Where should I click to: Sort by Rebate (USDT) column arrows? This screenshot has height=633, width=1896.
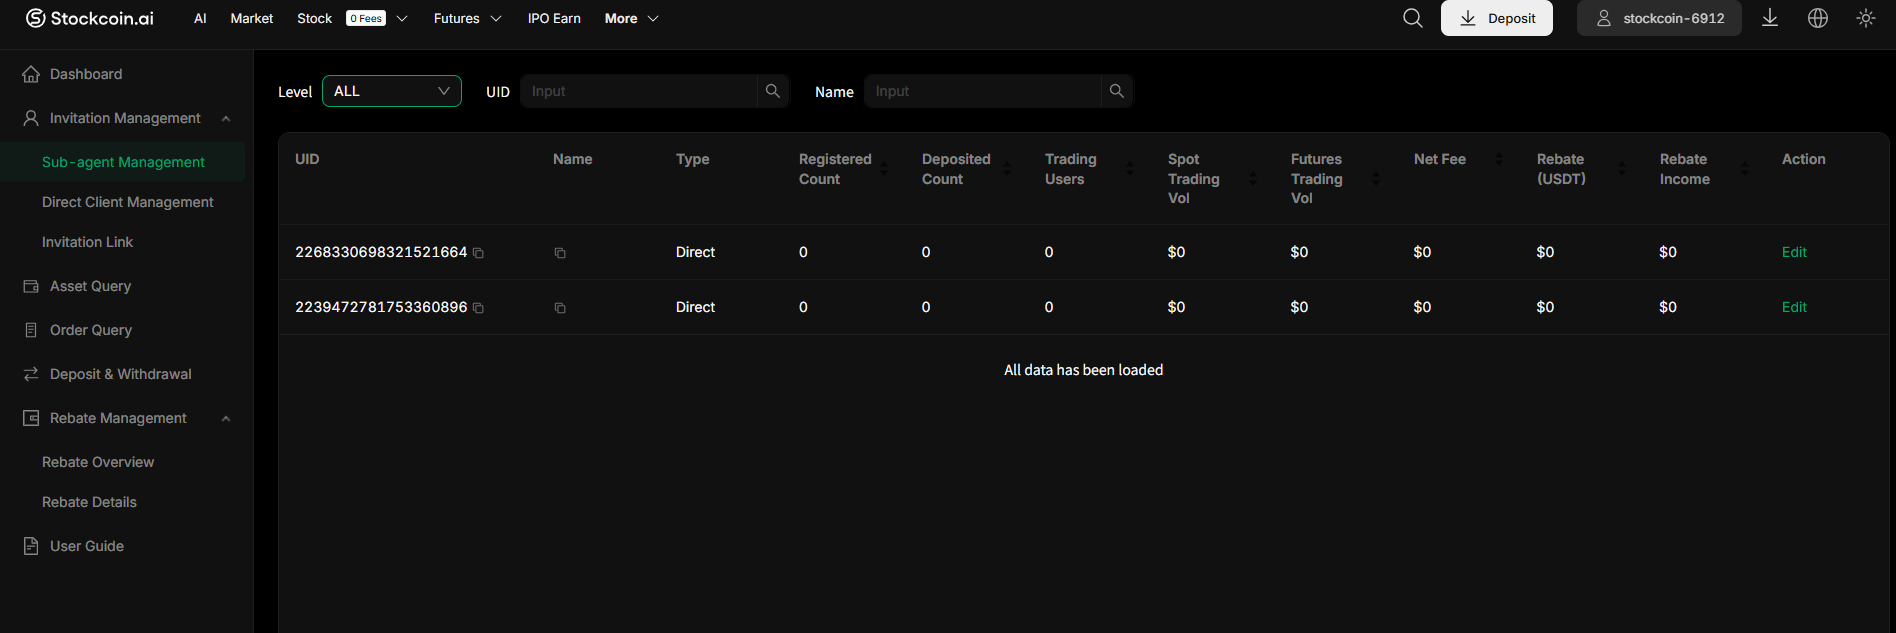(1622, 169)
